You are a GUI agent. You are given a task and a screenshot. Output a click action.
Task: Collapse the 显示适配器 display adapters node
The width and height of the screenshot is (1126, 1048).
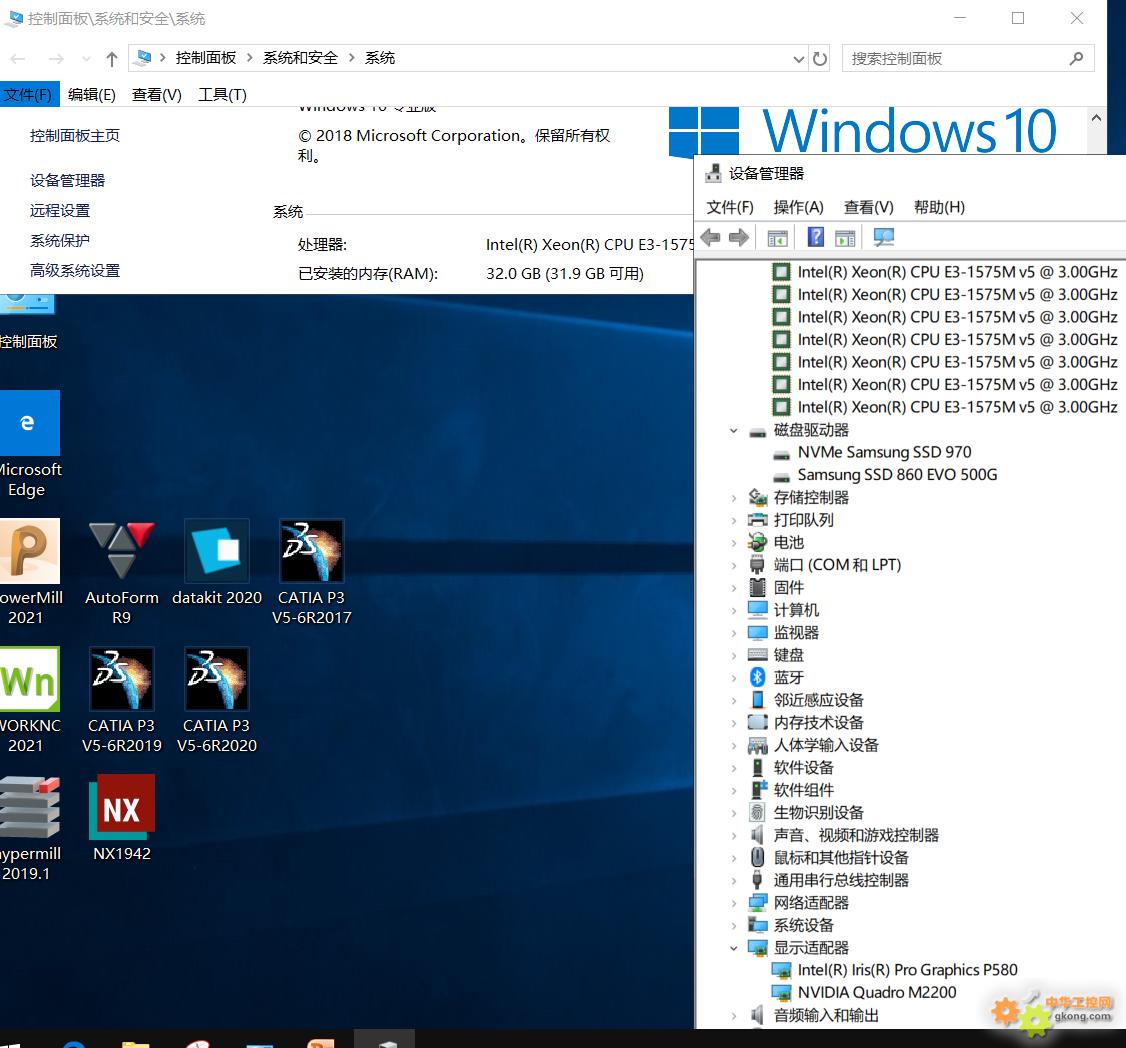[x=733, y=948]
